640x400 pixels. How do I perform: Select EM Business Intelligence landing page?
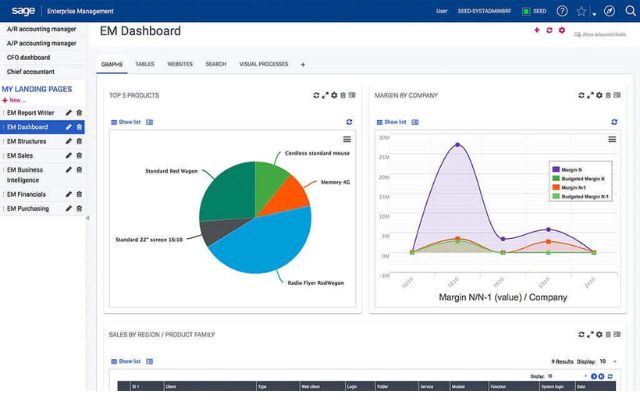click(x=25, y=175)
